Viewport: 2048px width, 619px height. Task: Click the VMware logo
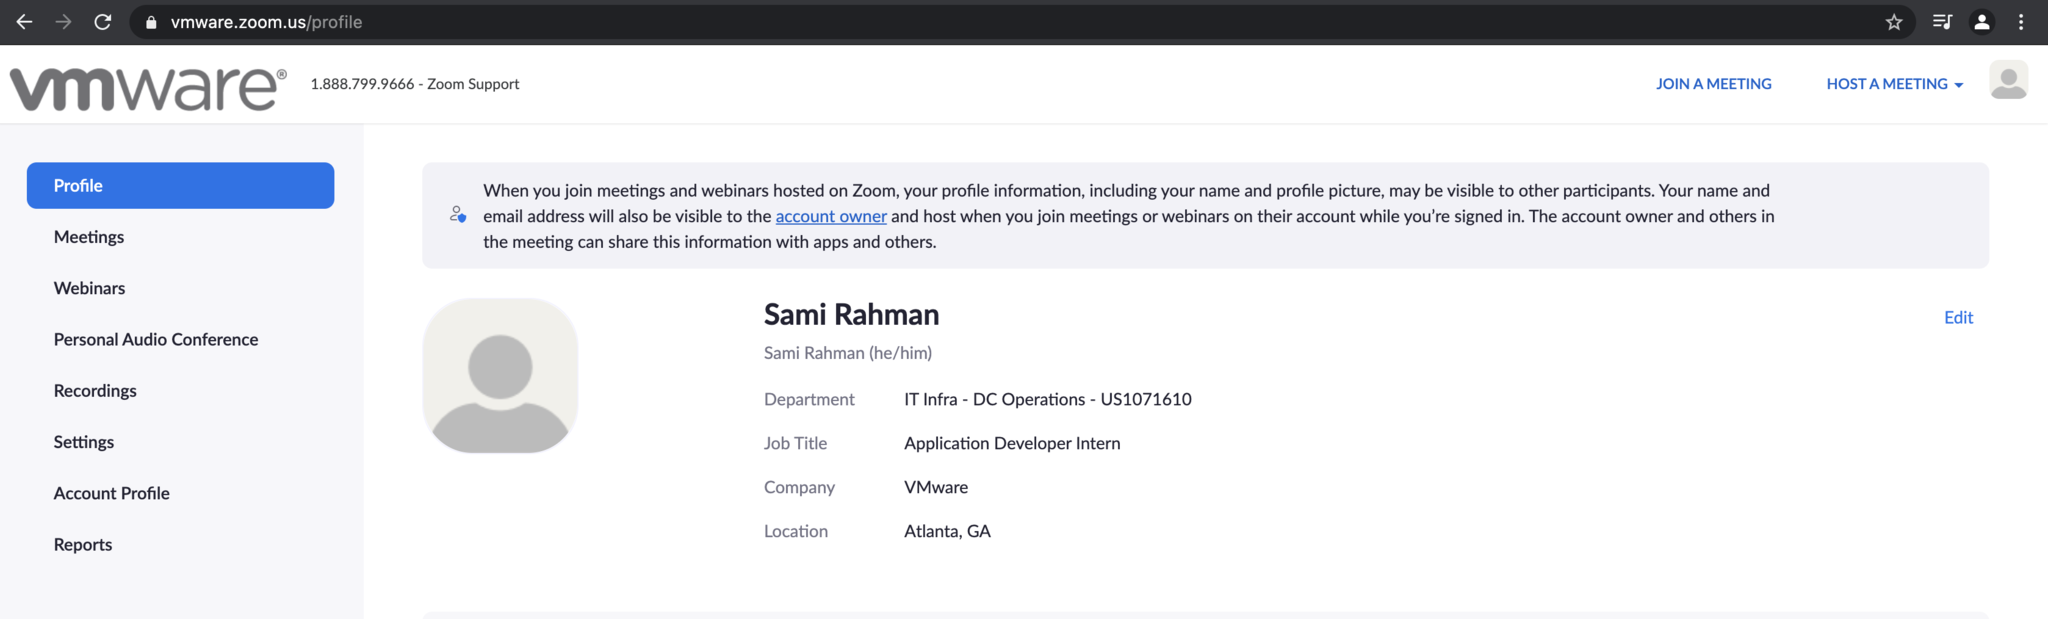pos(148,88)
